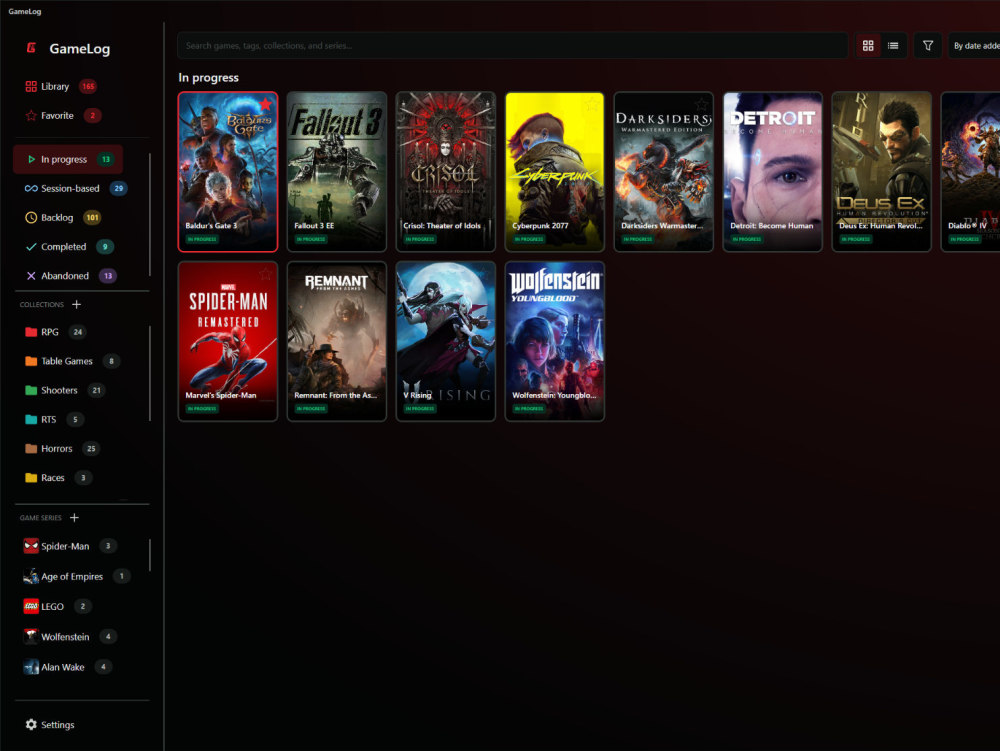Click the Collections list scrollbar
This screenshot has width=1000, height=751.
[x=150, y=374]
